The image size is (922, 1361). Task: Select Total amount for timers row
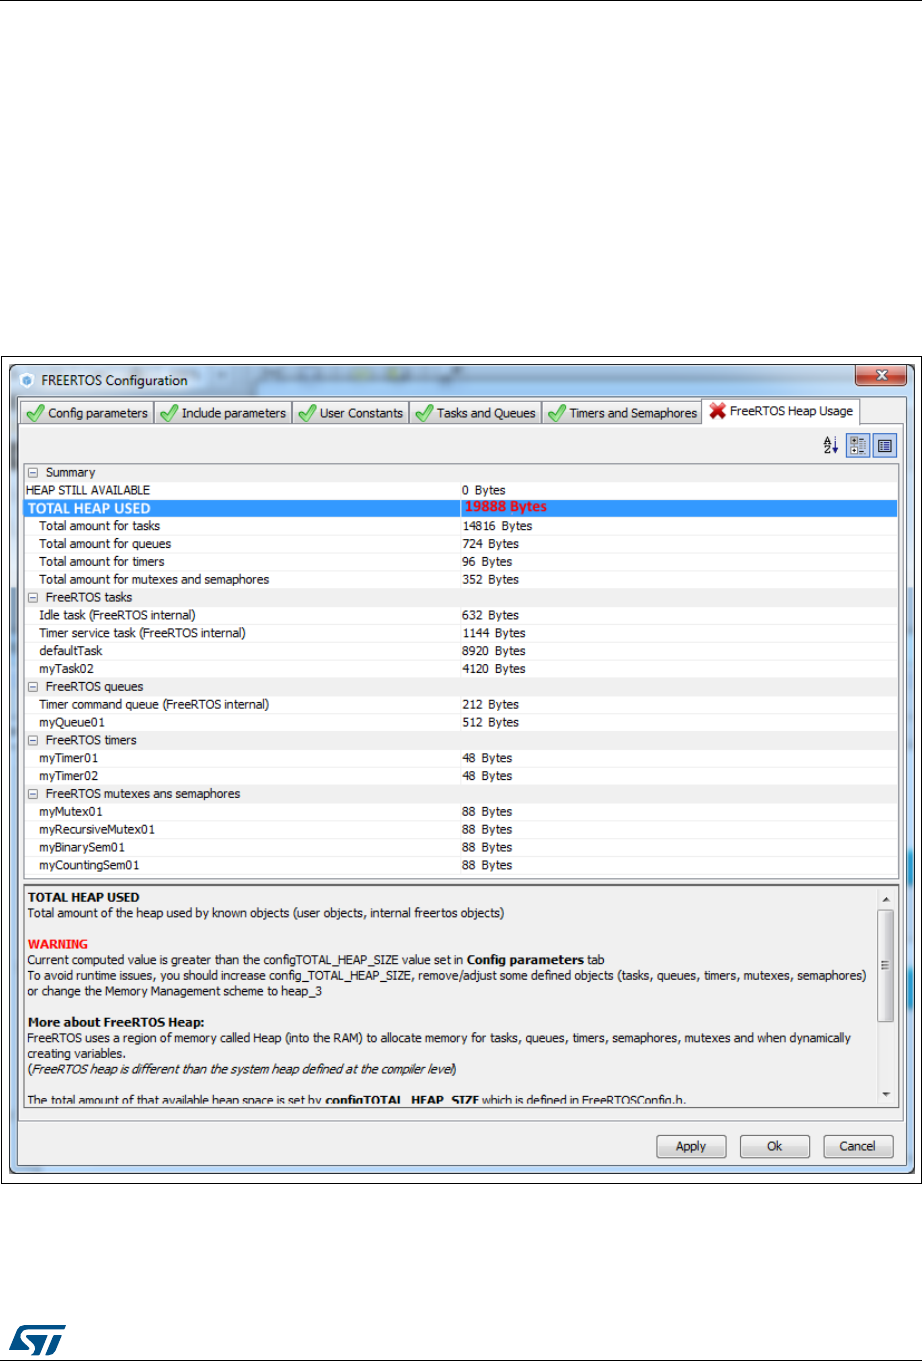click(461, 562)
